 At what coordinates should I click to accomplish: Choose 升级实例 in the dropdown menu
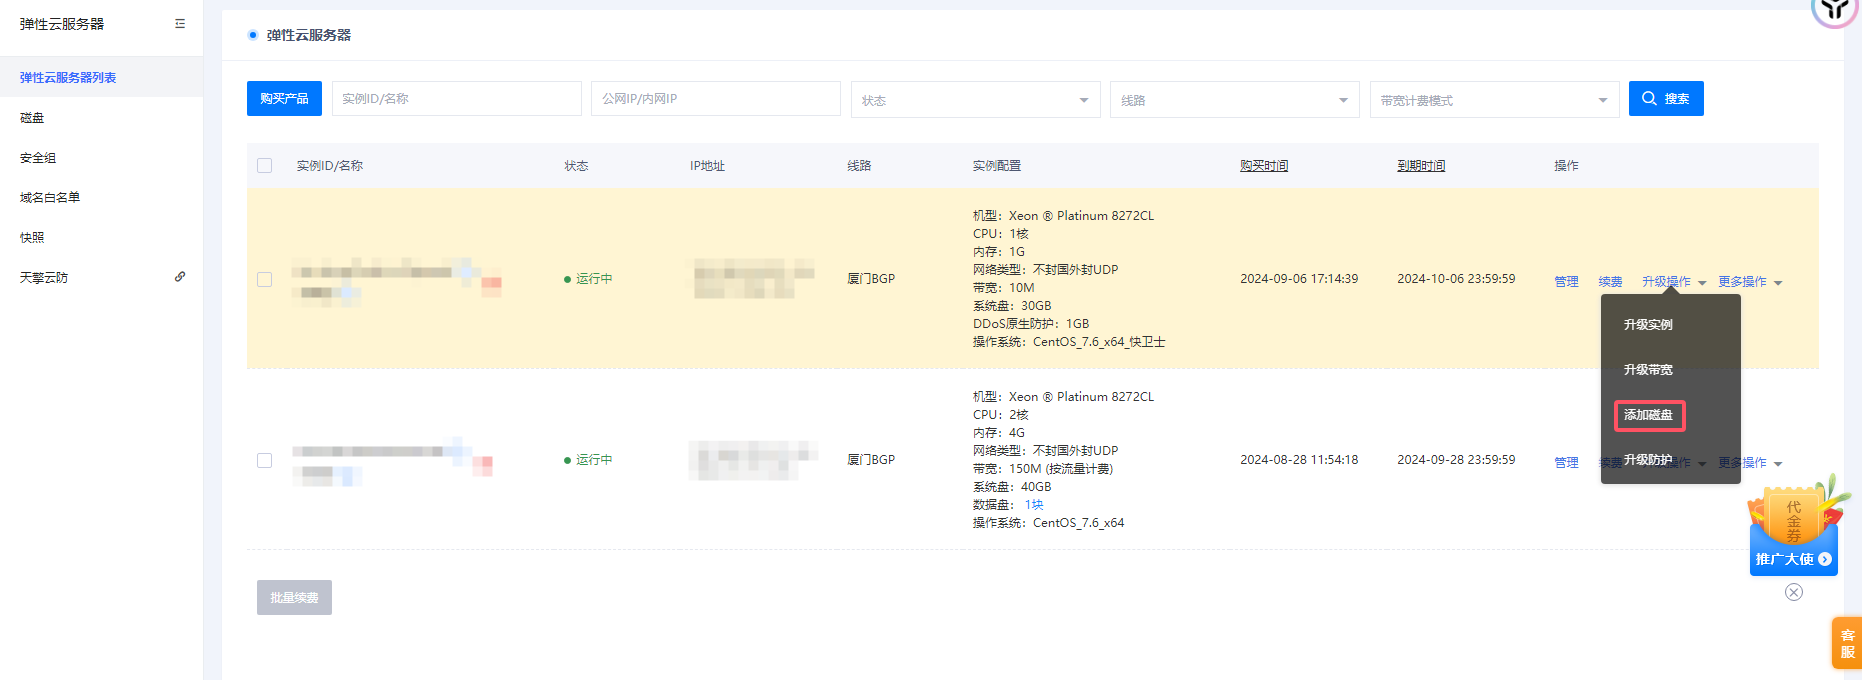(1648, 325)
